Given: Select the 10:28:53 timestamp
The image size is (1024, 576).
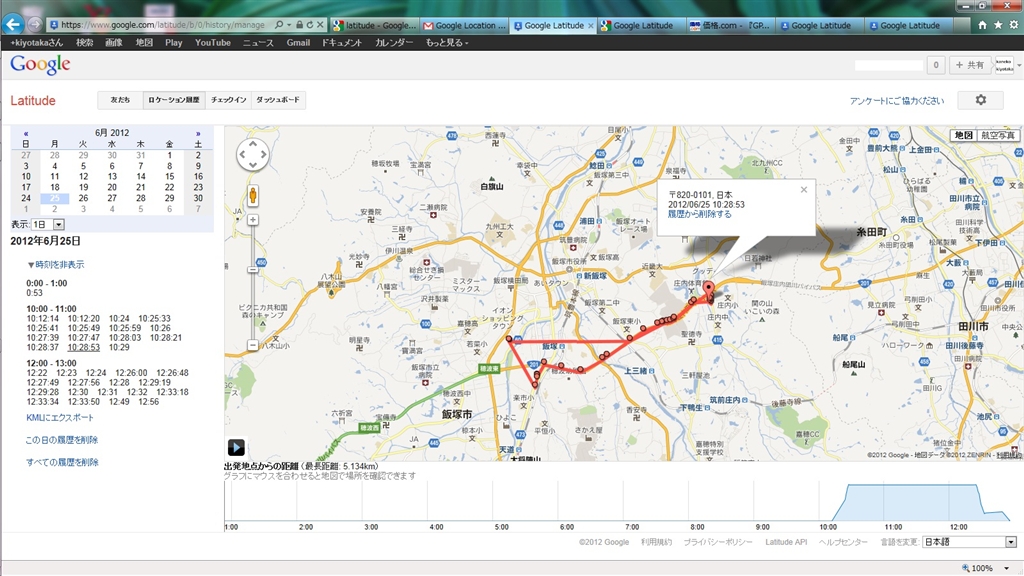Looking at the screenshot, I should (x=84, y=347).
